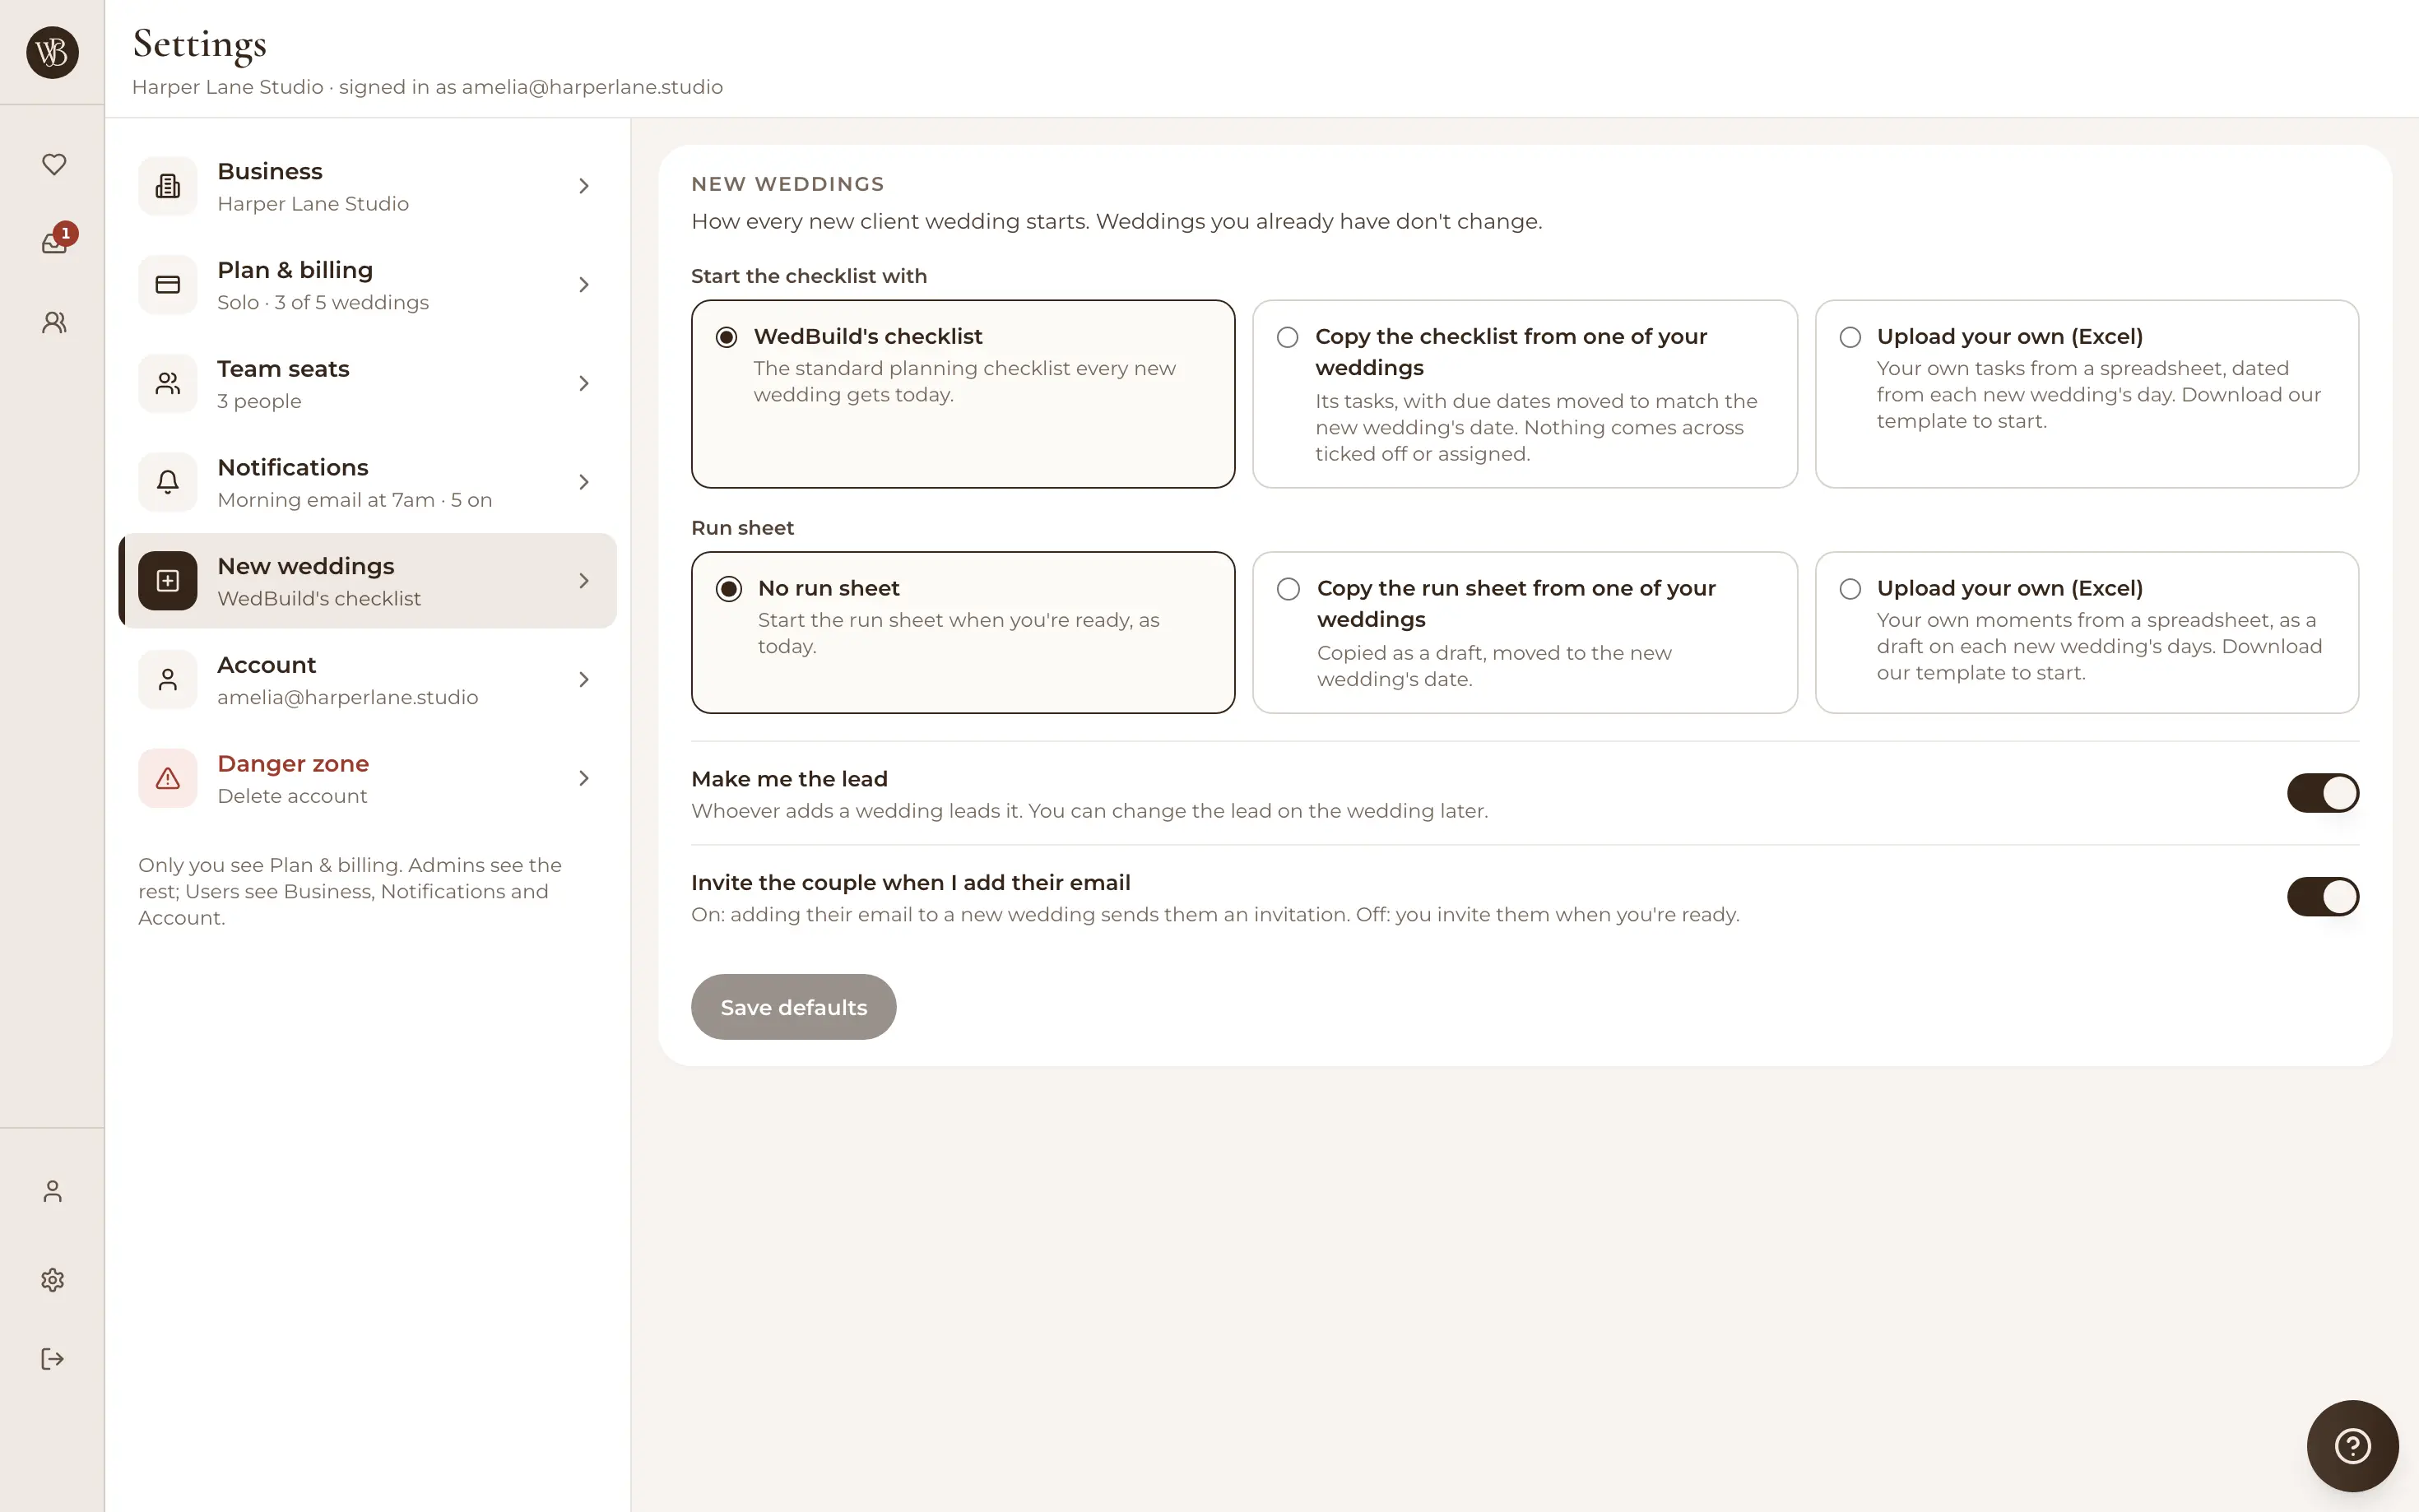Image resolution: width=2419 pixels, height=1512 pixels.
Task: Expand the Business row chevron
Action: point(584,186)
